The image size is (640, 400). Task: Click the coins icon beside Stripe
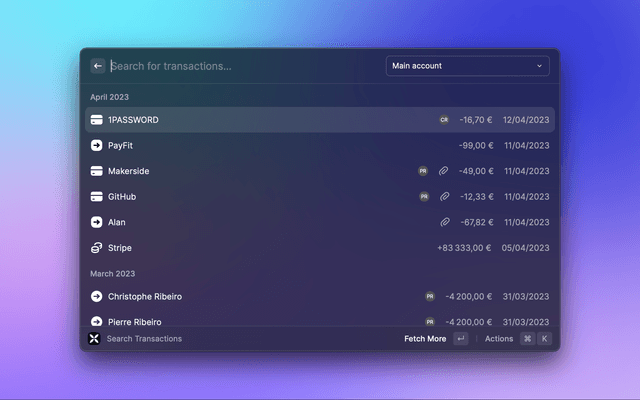[x=97, y=248]
